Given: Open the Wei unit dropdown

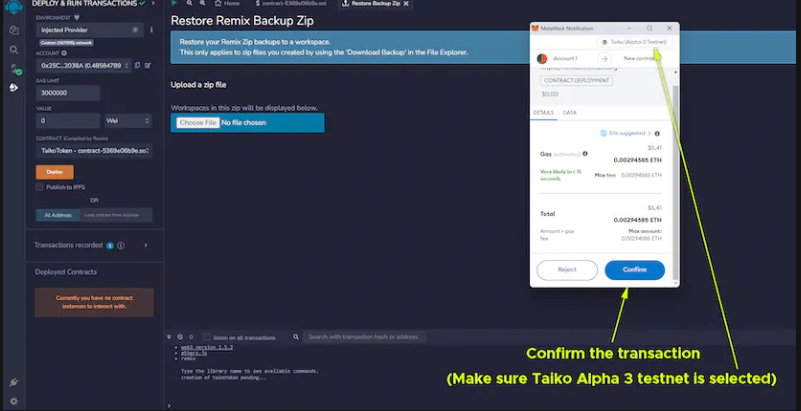Looking at the screenshot, I should point(128,121).
